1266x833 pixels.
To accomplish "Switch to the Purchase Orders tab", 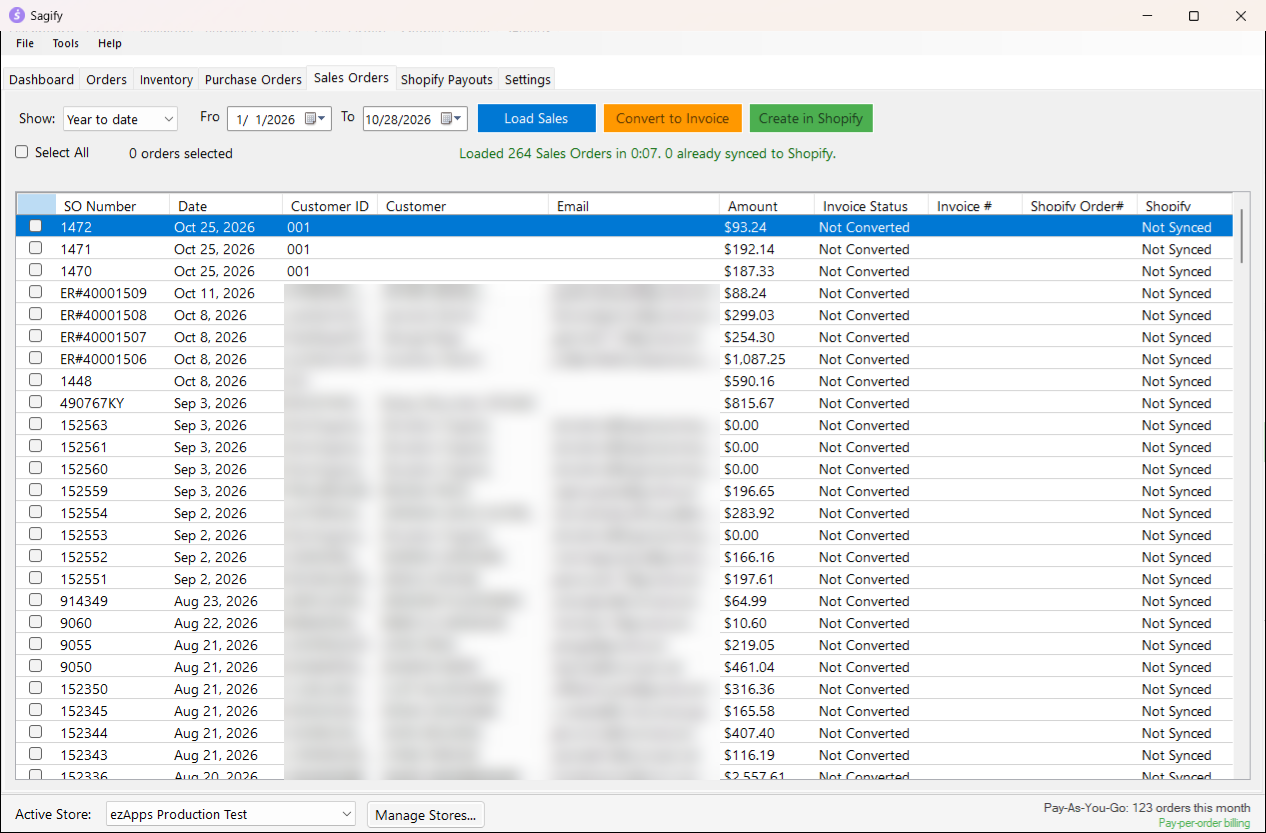I will click(253, 79).
